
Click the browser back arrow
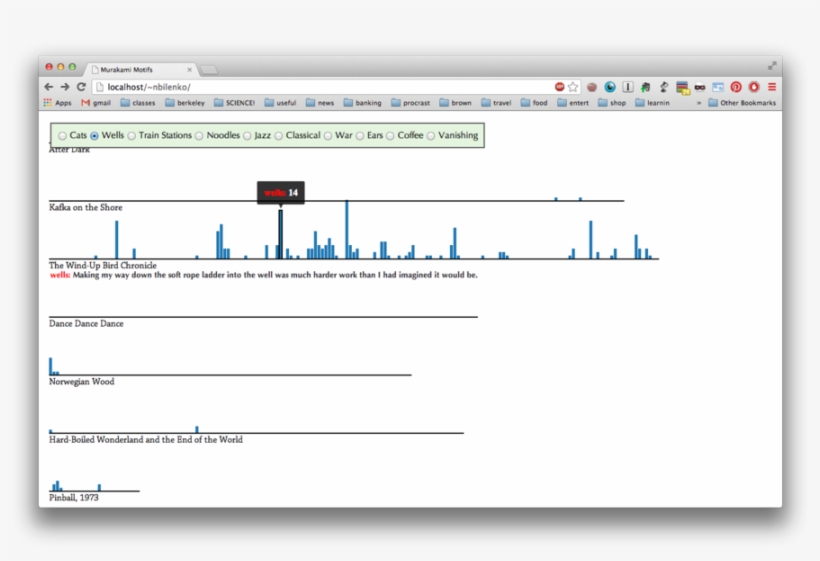coord(49,87)
